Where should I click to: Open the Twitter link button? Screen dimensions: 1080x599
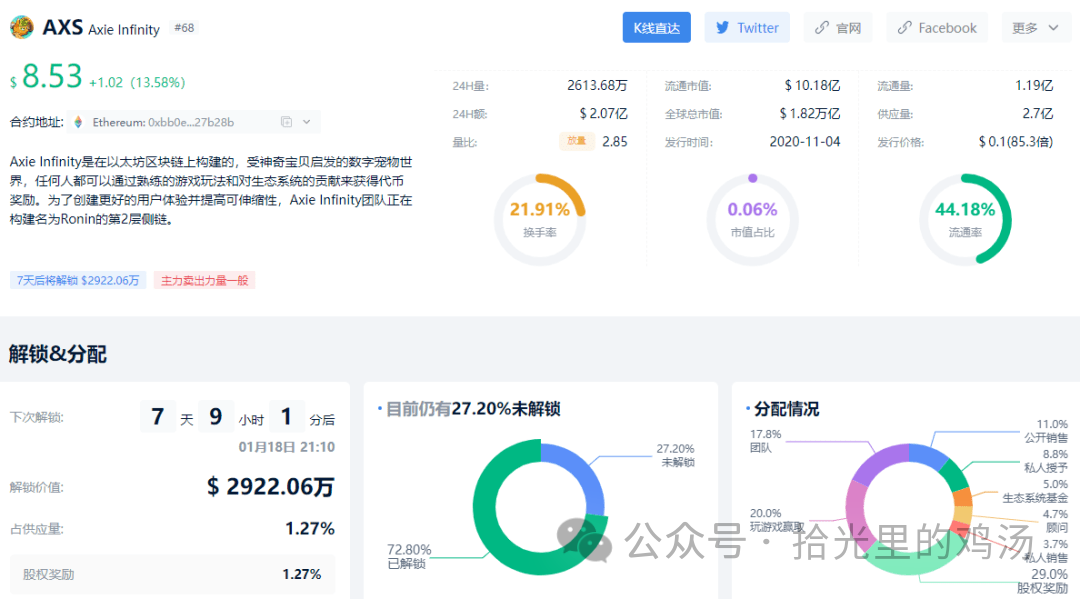[x=747, y=28]
